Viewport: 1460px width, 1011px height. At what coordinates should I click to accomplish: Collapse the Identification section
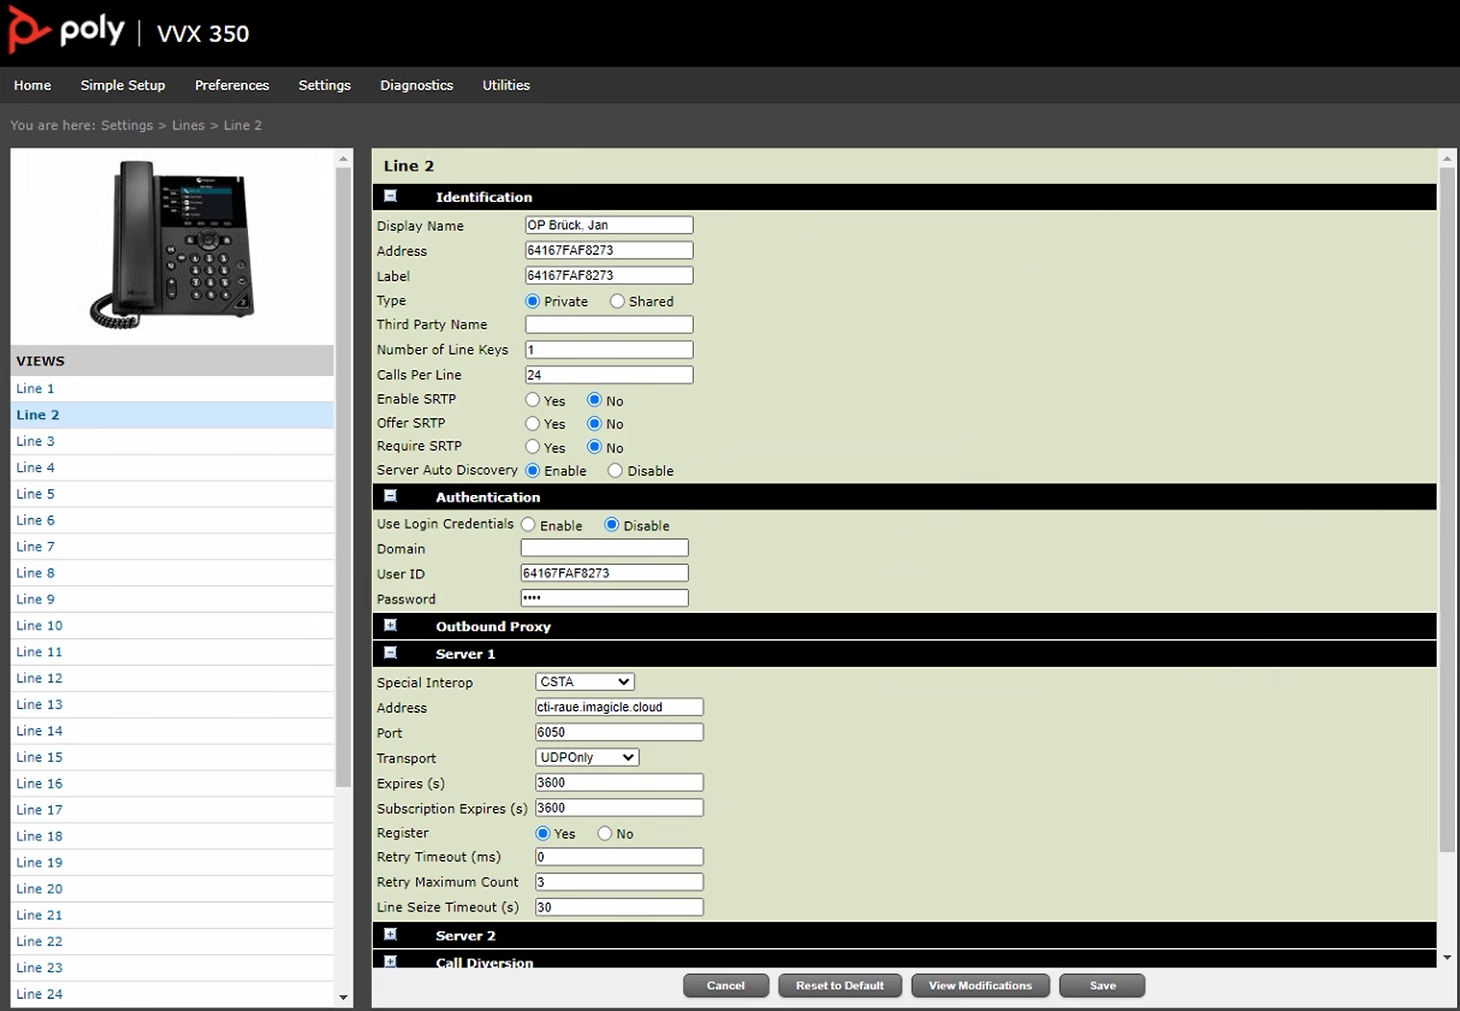click(391, 196)
